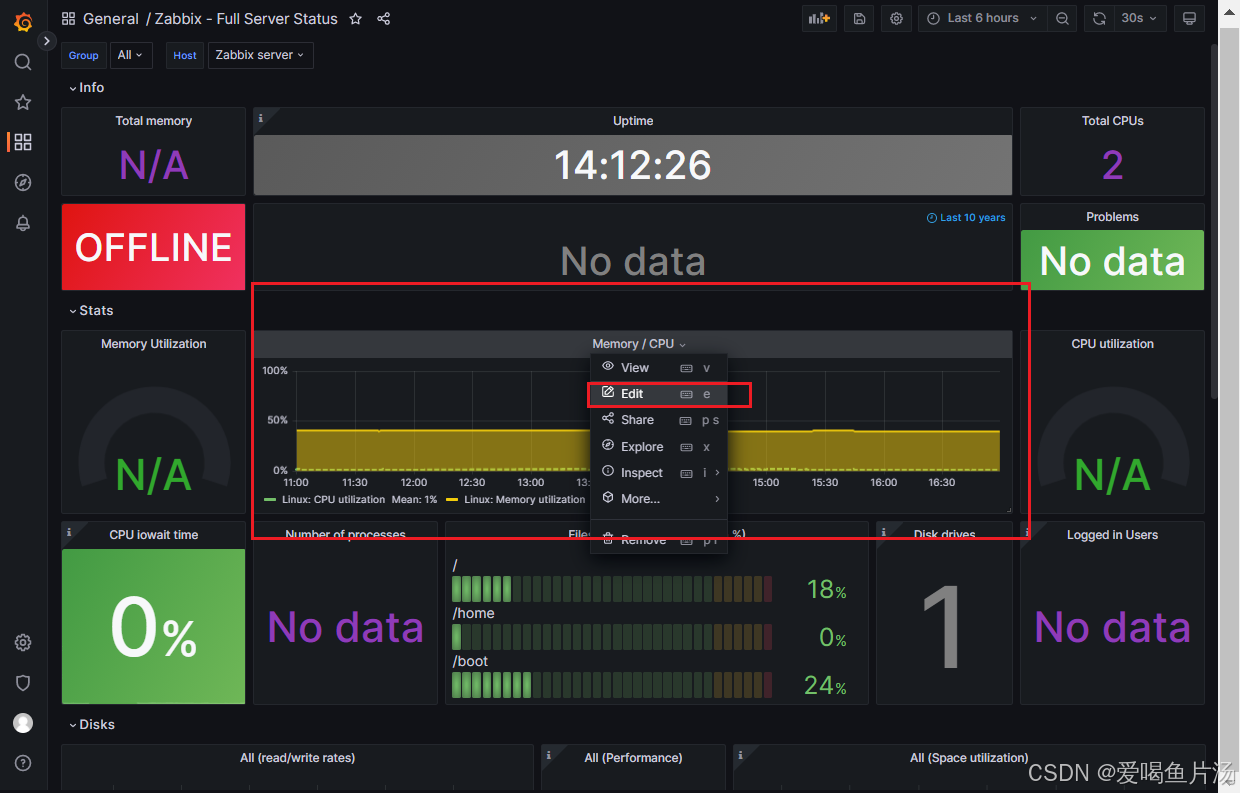The width and height of the screenshot is (1240, 793).
Task: Choose Edit in the panel menu
Action: tap(659, 394)
